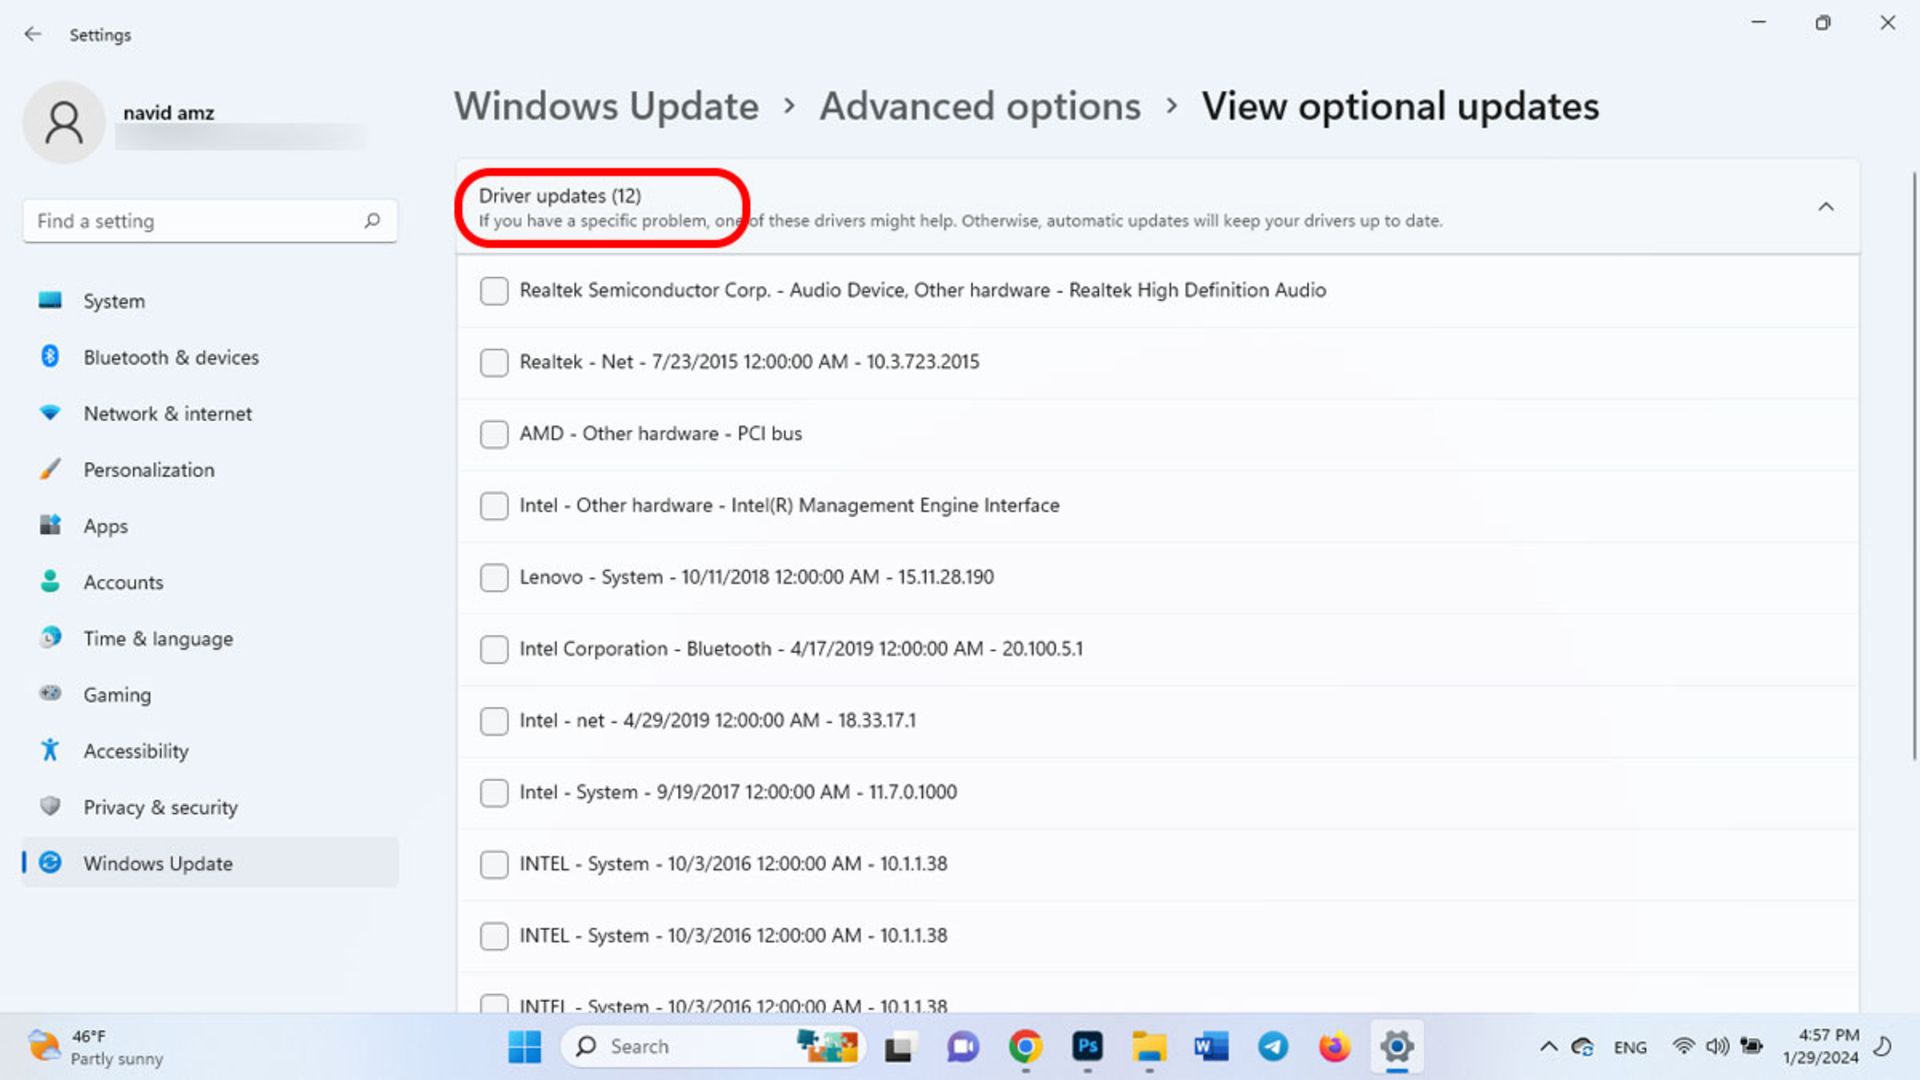Open Accounts settings
The width and height of the screenshot is (1920, 1080).
click(x=210, y=582)
